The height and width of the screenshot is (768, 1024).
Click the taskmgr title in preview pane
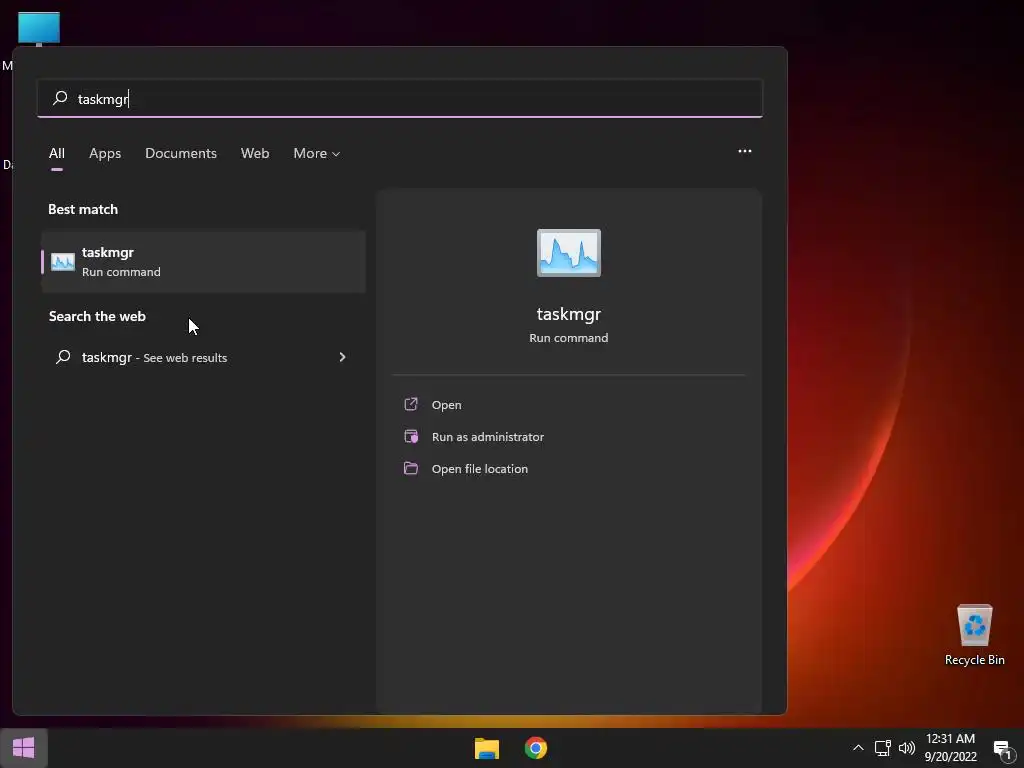[569, 314]
